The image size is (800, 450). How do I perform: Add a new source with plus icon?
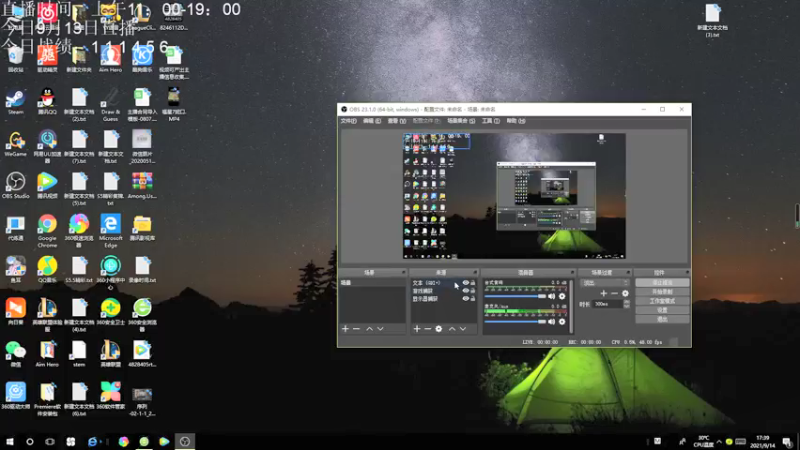coord(417,329)
